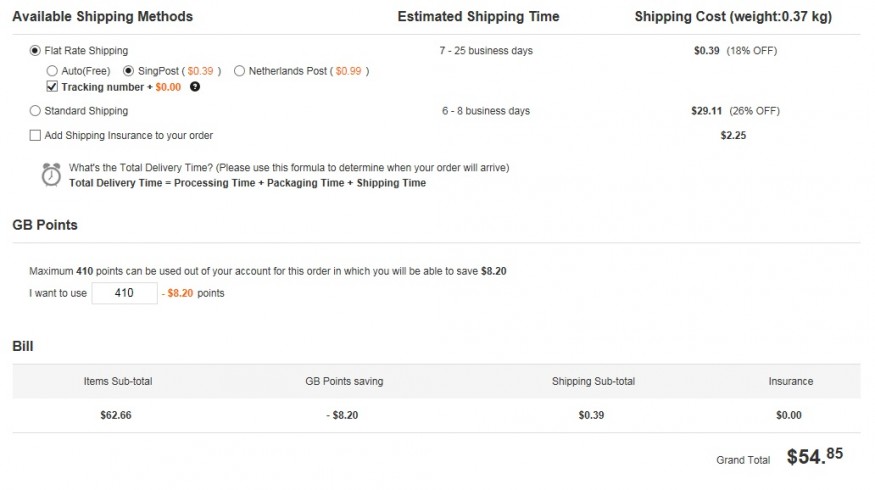Select the Flat Rate Shipping option
The width and height of the screenshot is (875, 490).
36,50
